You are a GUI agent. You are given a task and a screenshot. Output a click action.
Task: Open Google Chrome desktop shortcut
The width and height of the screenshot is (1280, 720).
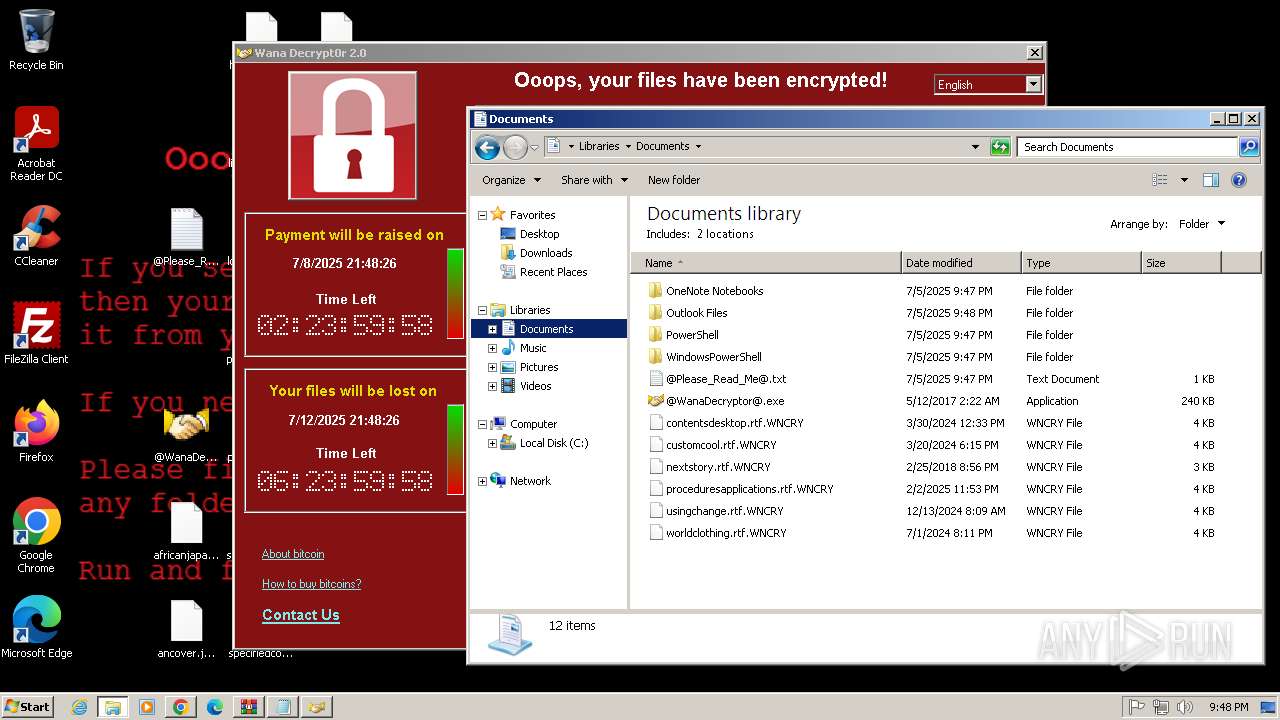[x=36, y=536]
